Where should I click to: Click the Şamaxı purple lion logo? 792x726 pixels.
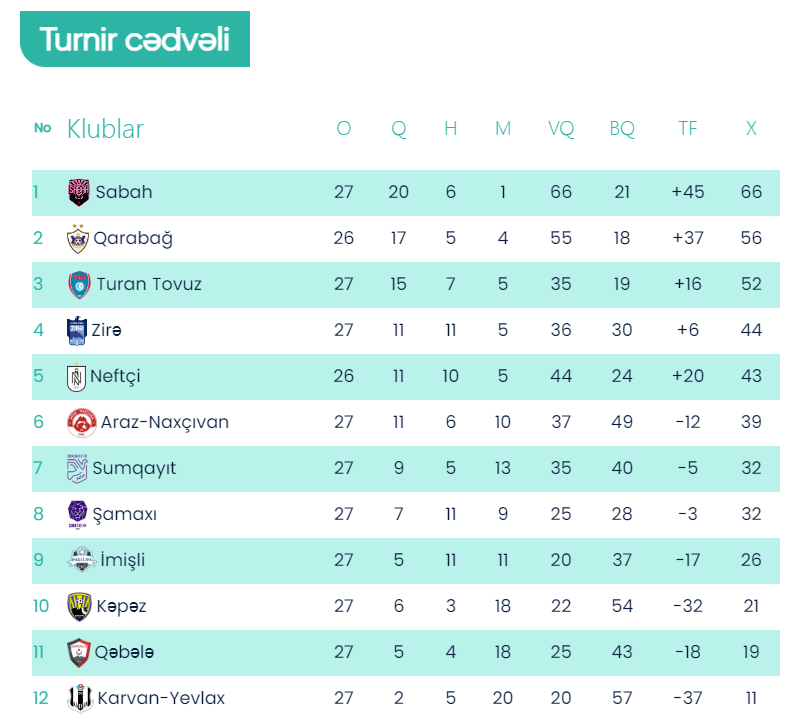77,514
